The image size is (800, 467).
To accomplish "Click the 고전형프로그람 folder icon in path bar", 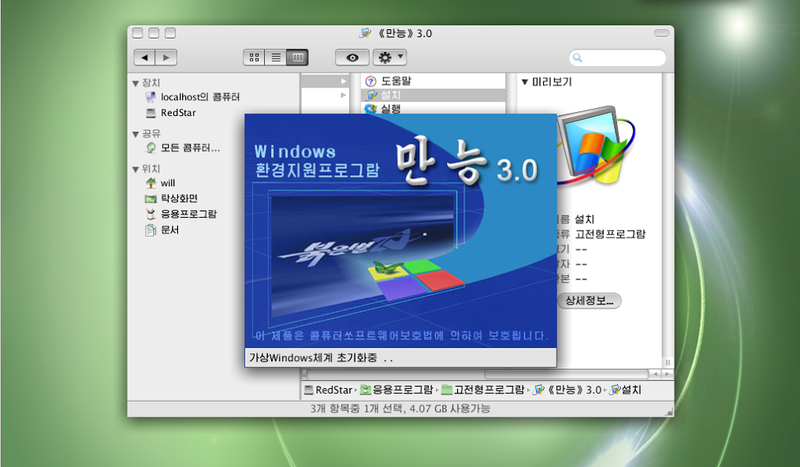I will [447, 390].
